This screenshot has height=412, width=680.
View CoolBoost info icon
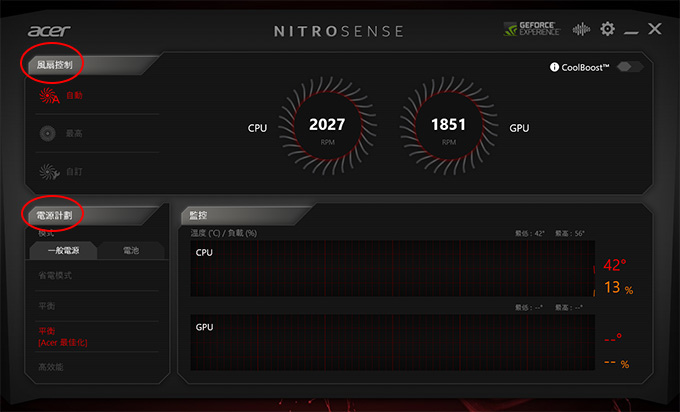[554, 67]
